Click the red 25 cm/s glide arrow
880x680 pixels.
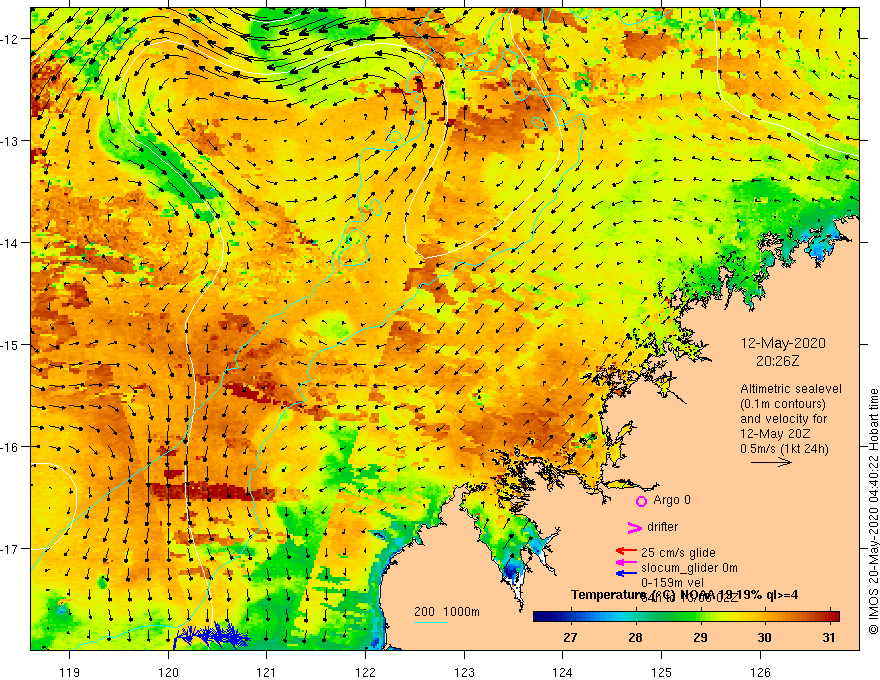626,552
